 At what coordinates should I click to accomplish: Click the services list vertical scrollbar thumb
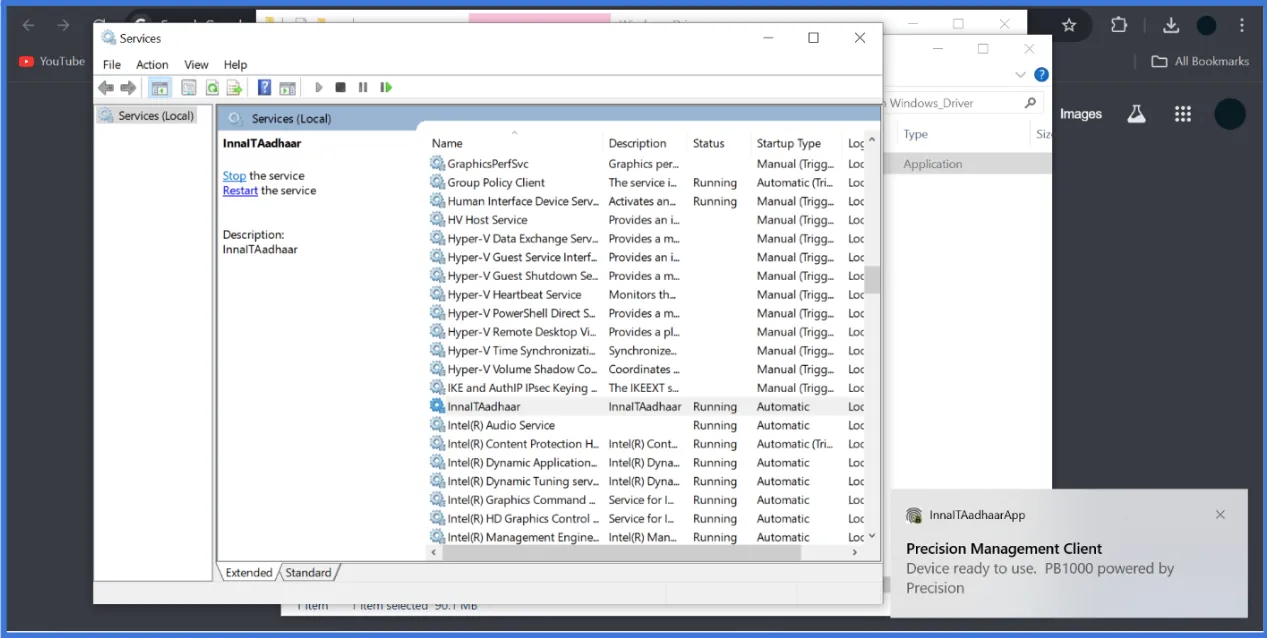(x=872, y=280)
